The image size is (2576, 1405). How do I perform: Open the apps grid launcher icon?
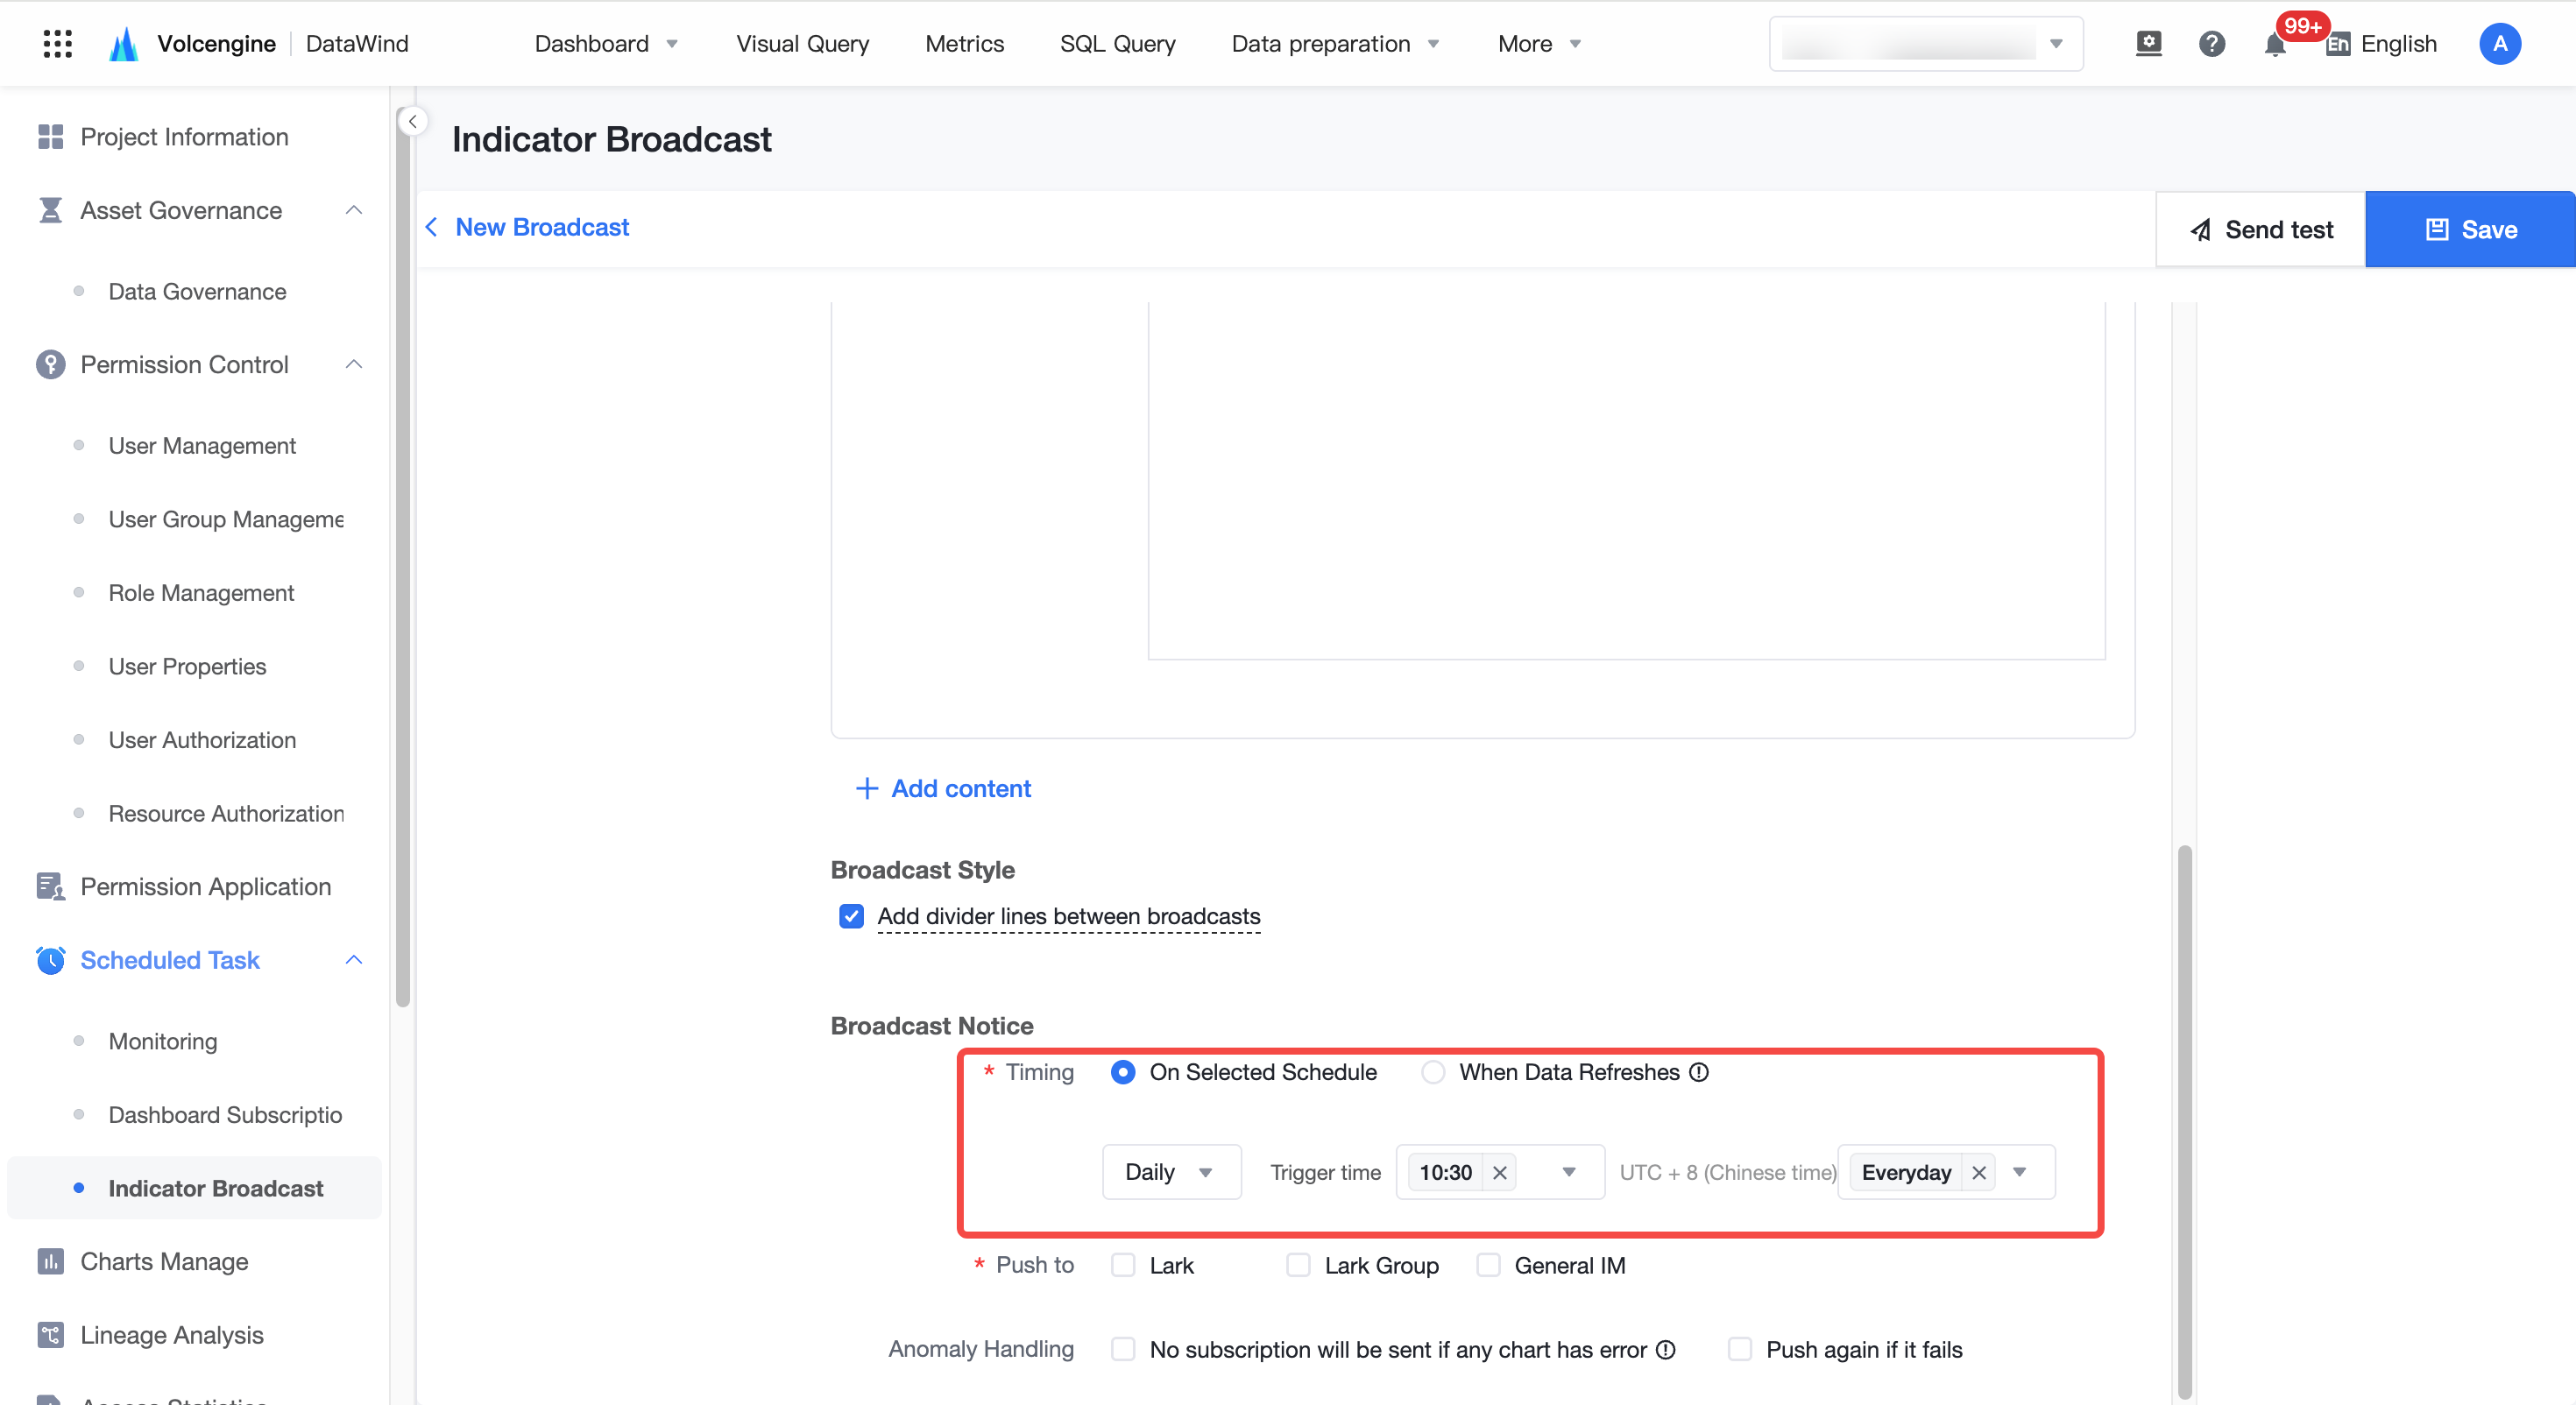click(58, 44)
